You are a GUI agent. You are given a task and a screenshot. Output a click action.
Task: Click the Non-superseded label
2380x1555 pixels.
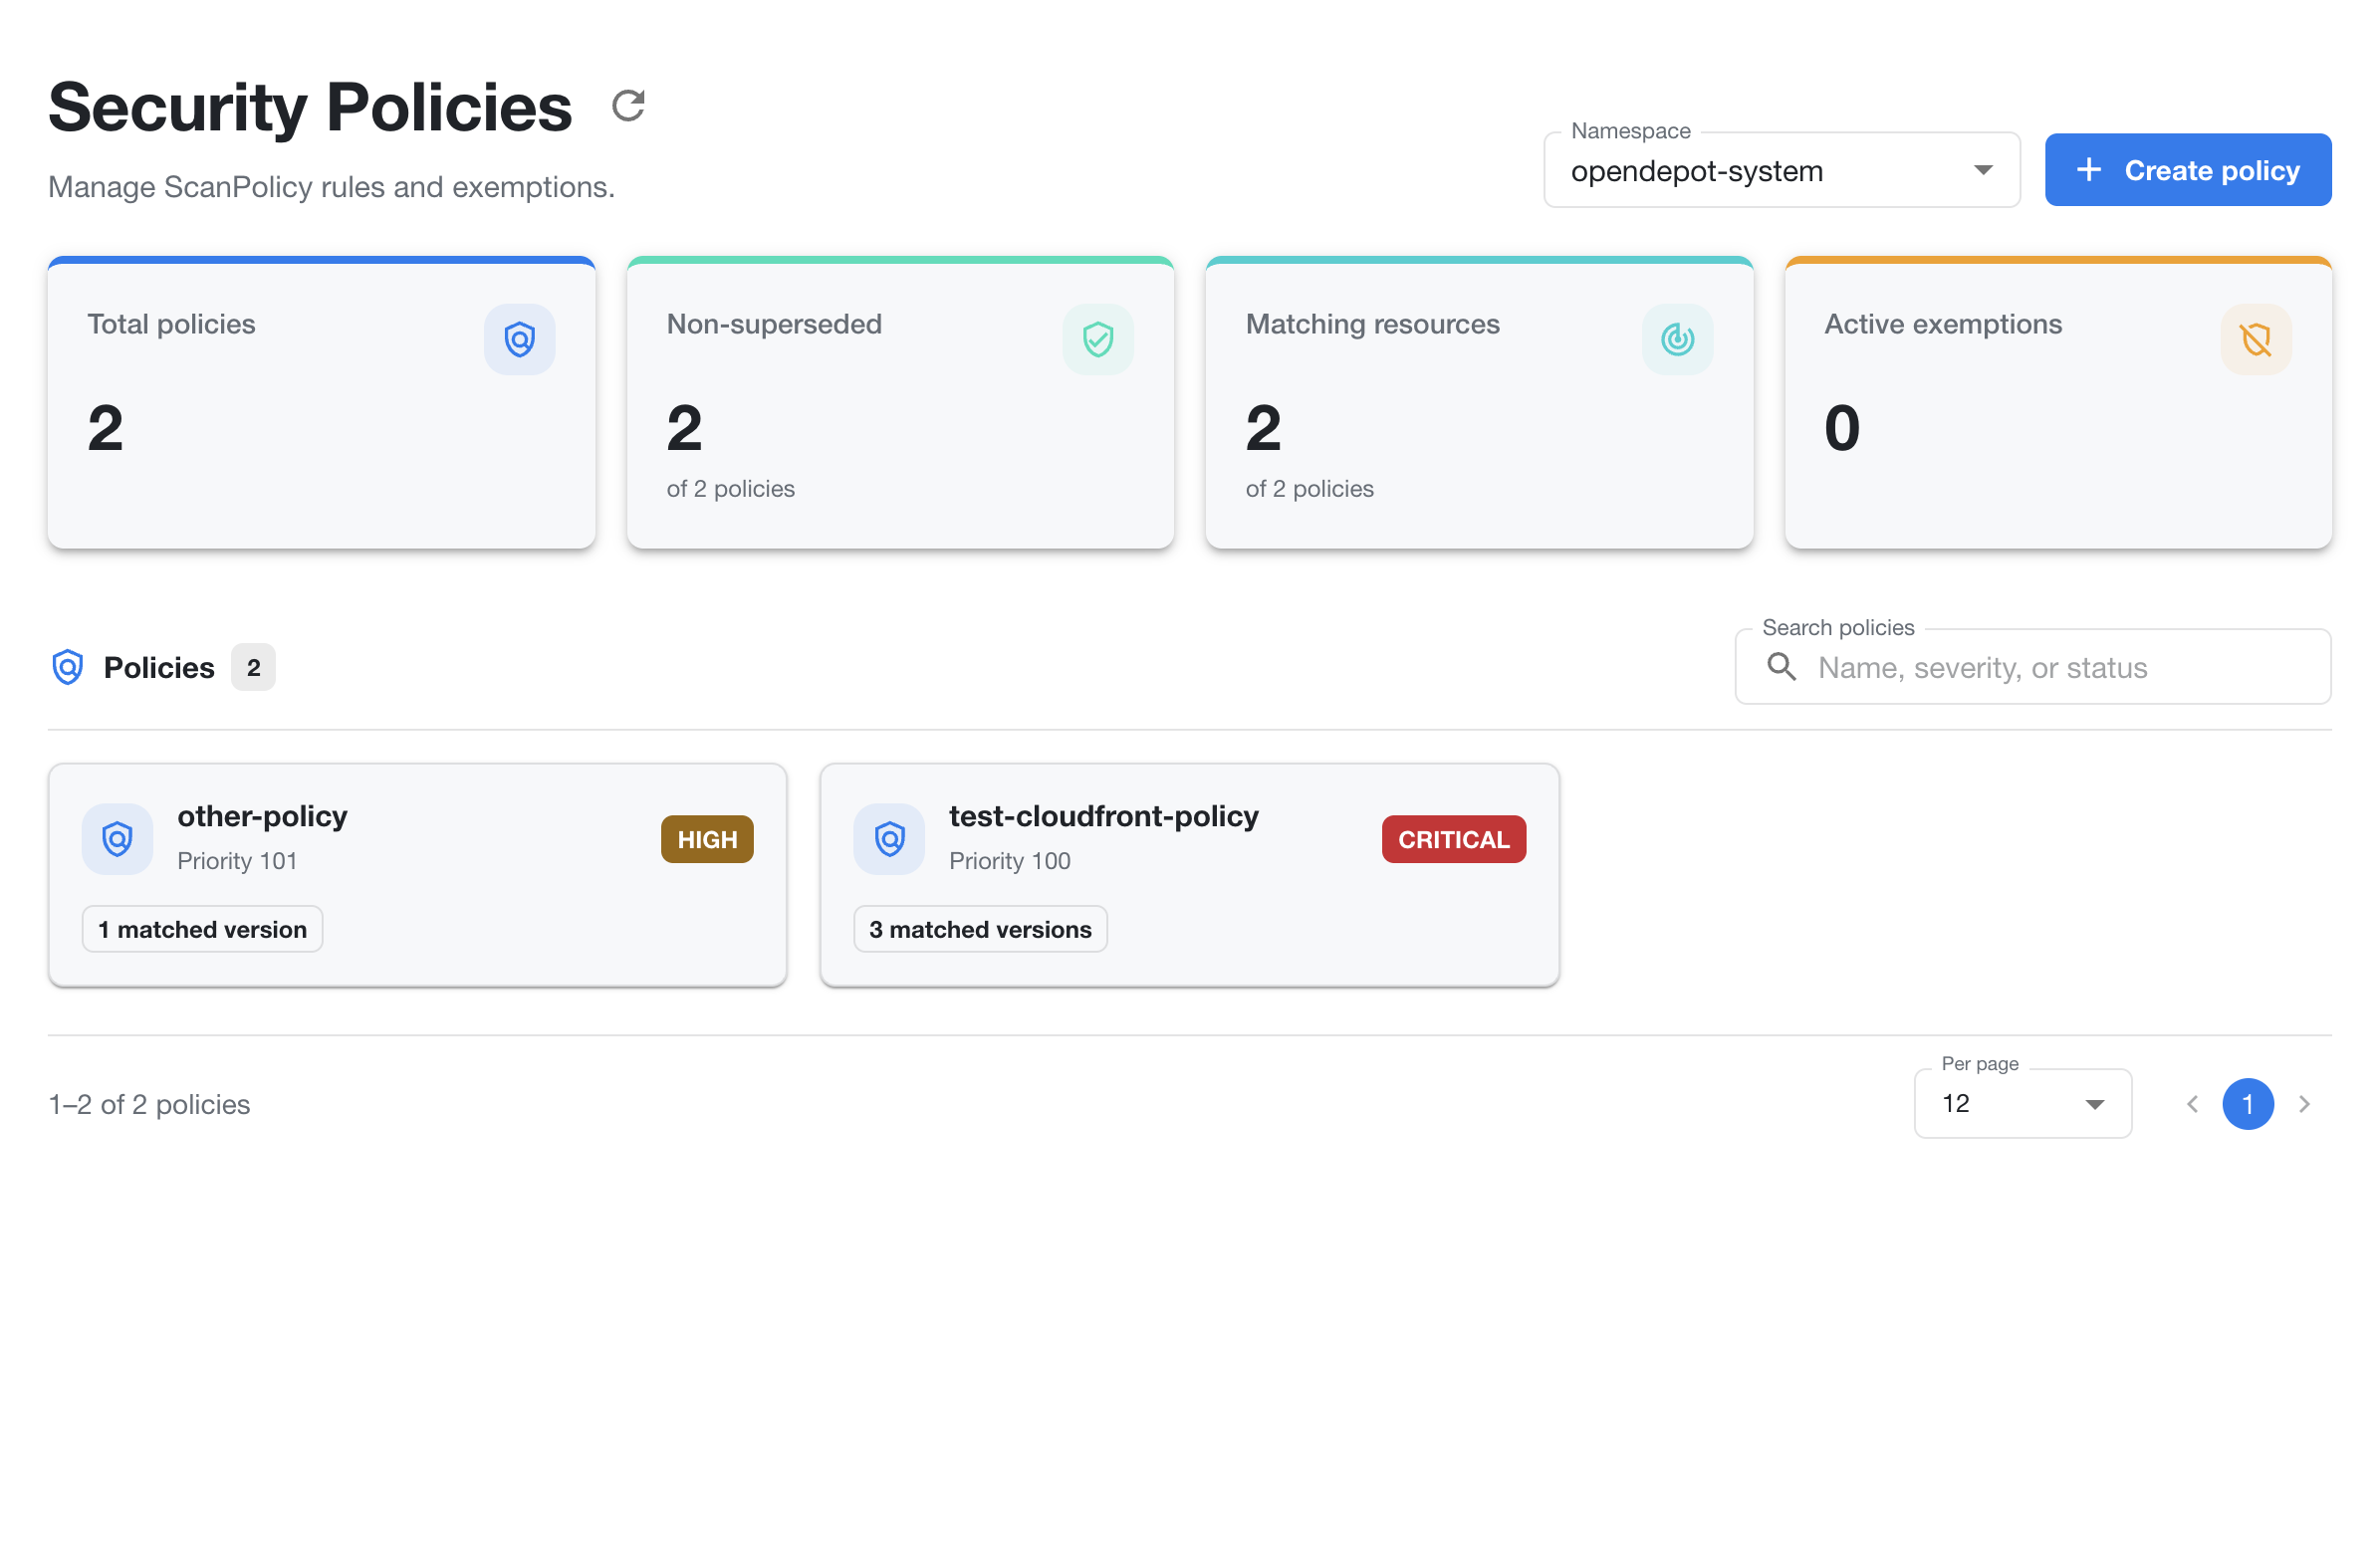pyautogui.click(x=774, y=324)
